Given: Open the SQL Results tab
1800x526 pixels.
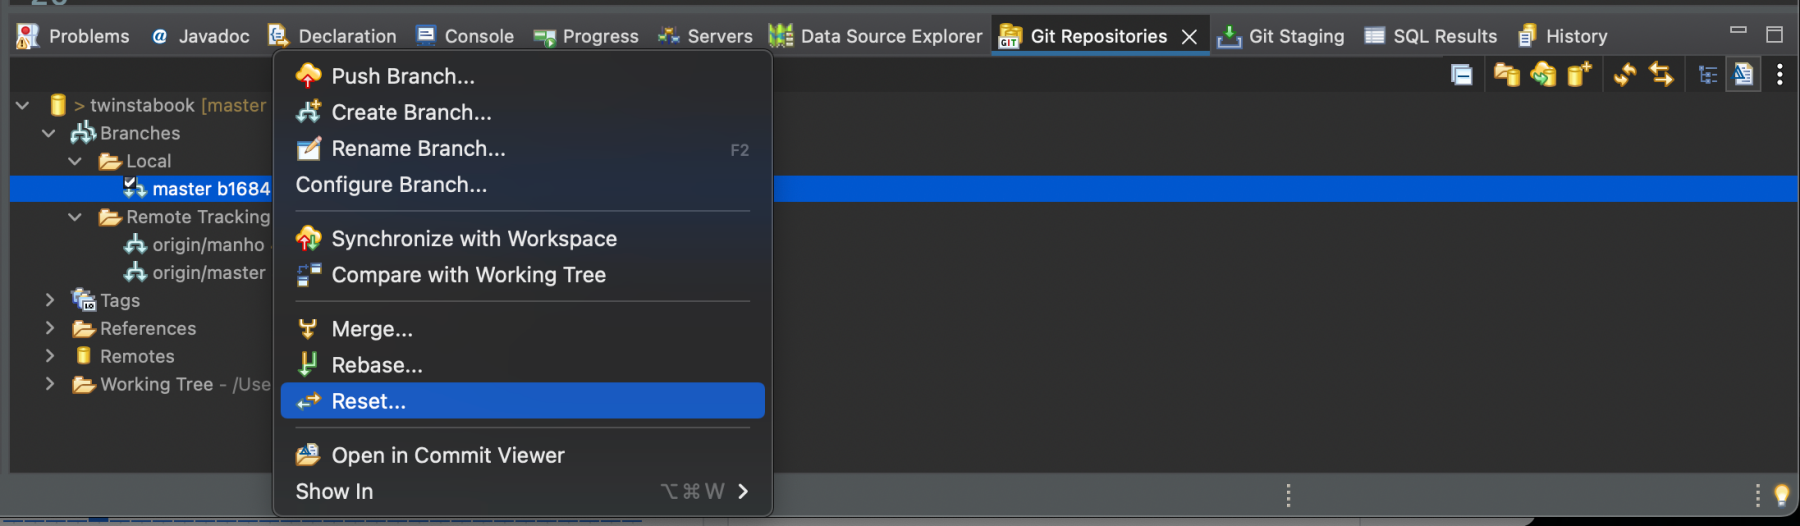Looking at the screenshot, I should click(1431, 36).
